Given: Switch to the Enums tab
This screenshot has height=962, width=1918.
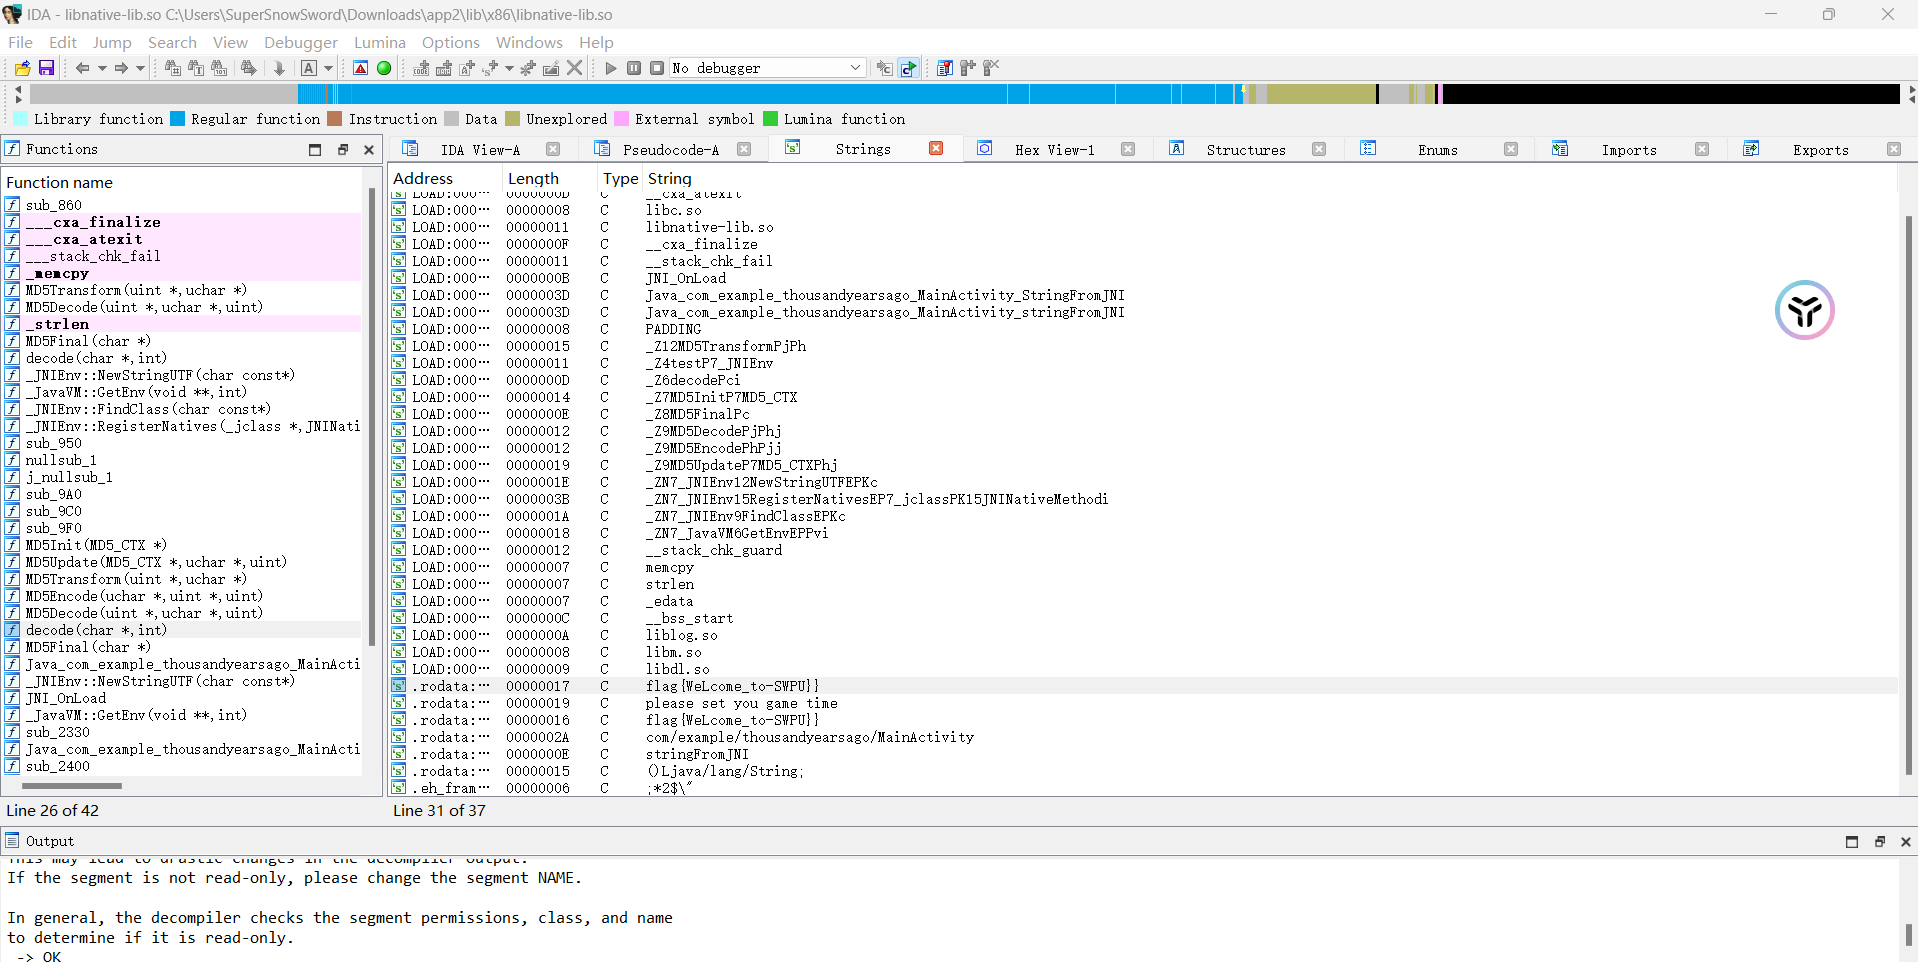Looking at the screenshot, I should coord(1437,150).
